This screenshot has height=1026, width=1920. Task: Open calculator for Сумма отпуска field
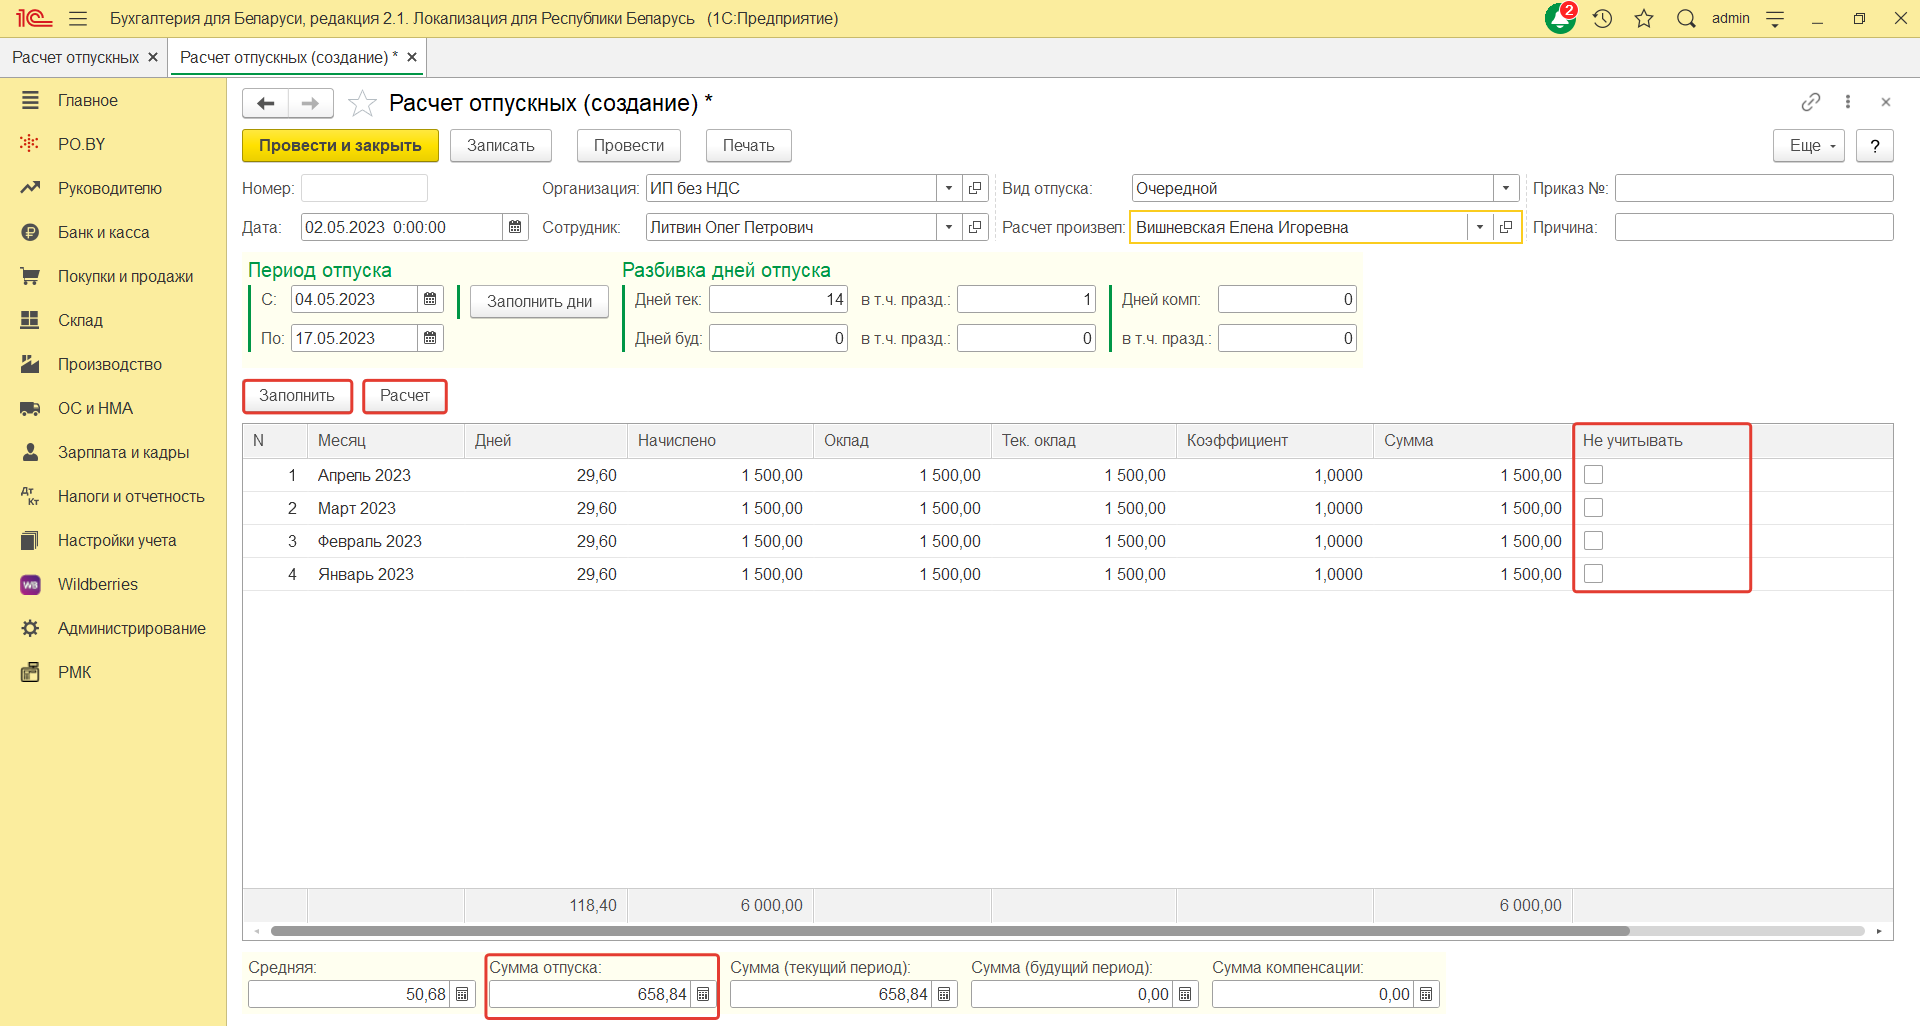point(703,995)
